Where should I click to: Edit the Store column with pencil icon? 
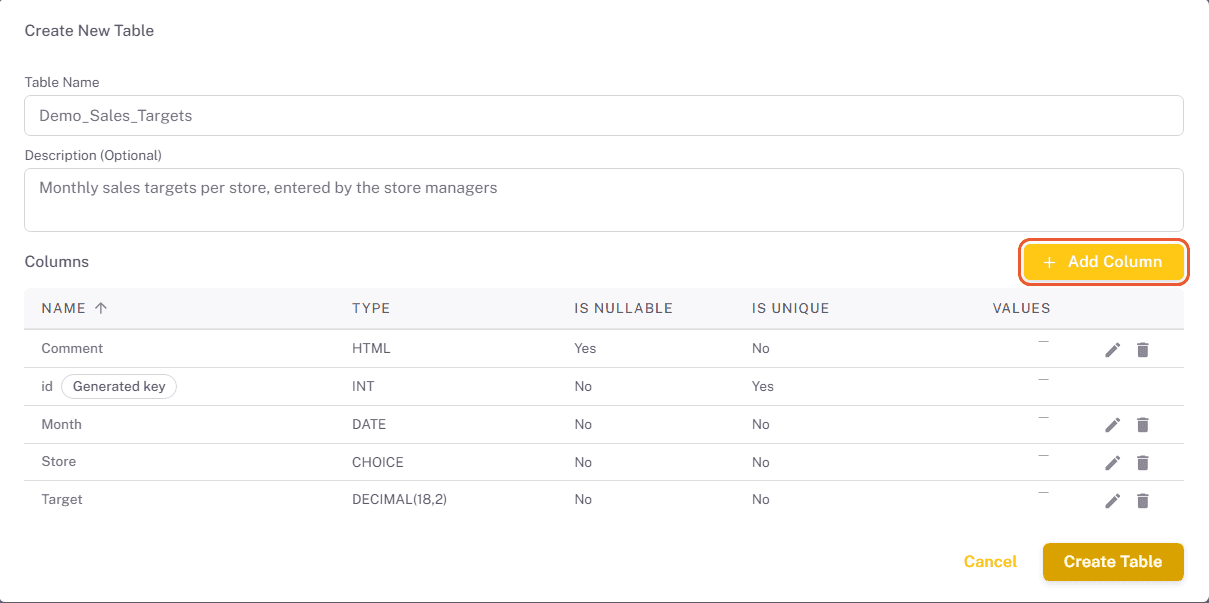click(x=1113, y=462)
